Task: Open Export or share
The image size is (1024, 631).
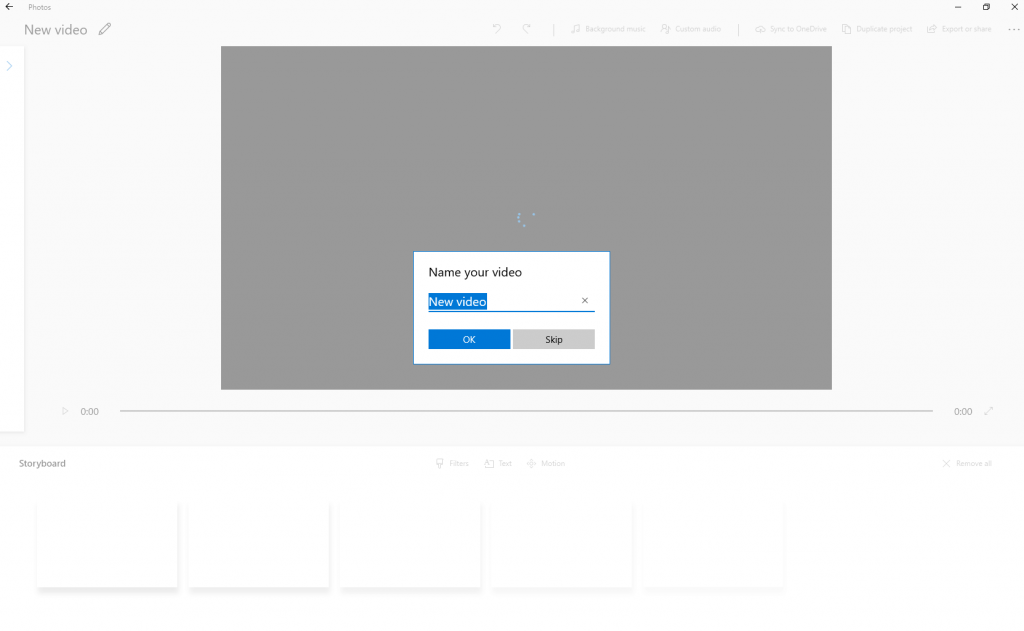Action: coord(959,29)
